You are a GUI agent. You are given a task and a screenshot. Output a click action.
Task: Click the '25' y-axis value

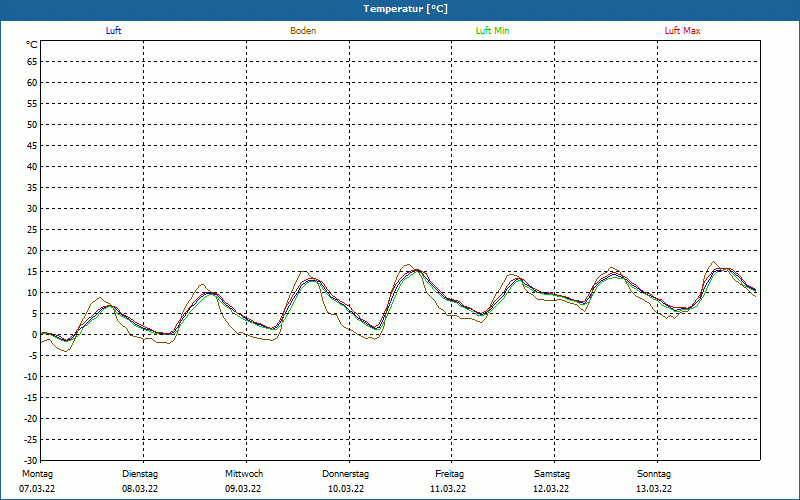[x=32, y=230]
